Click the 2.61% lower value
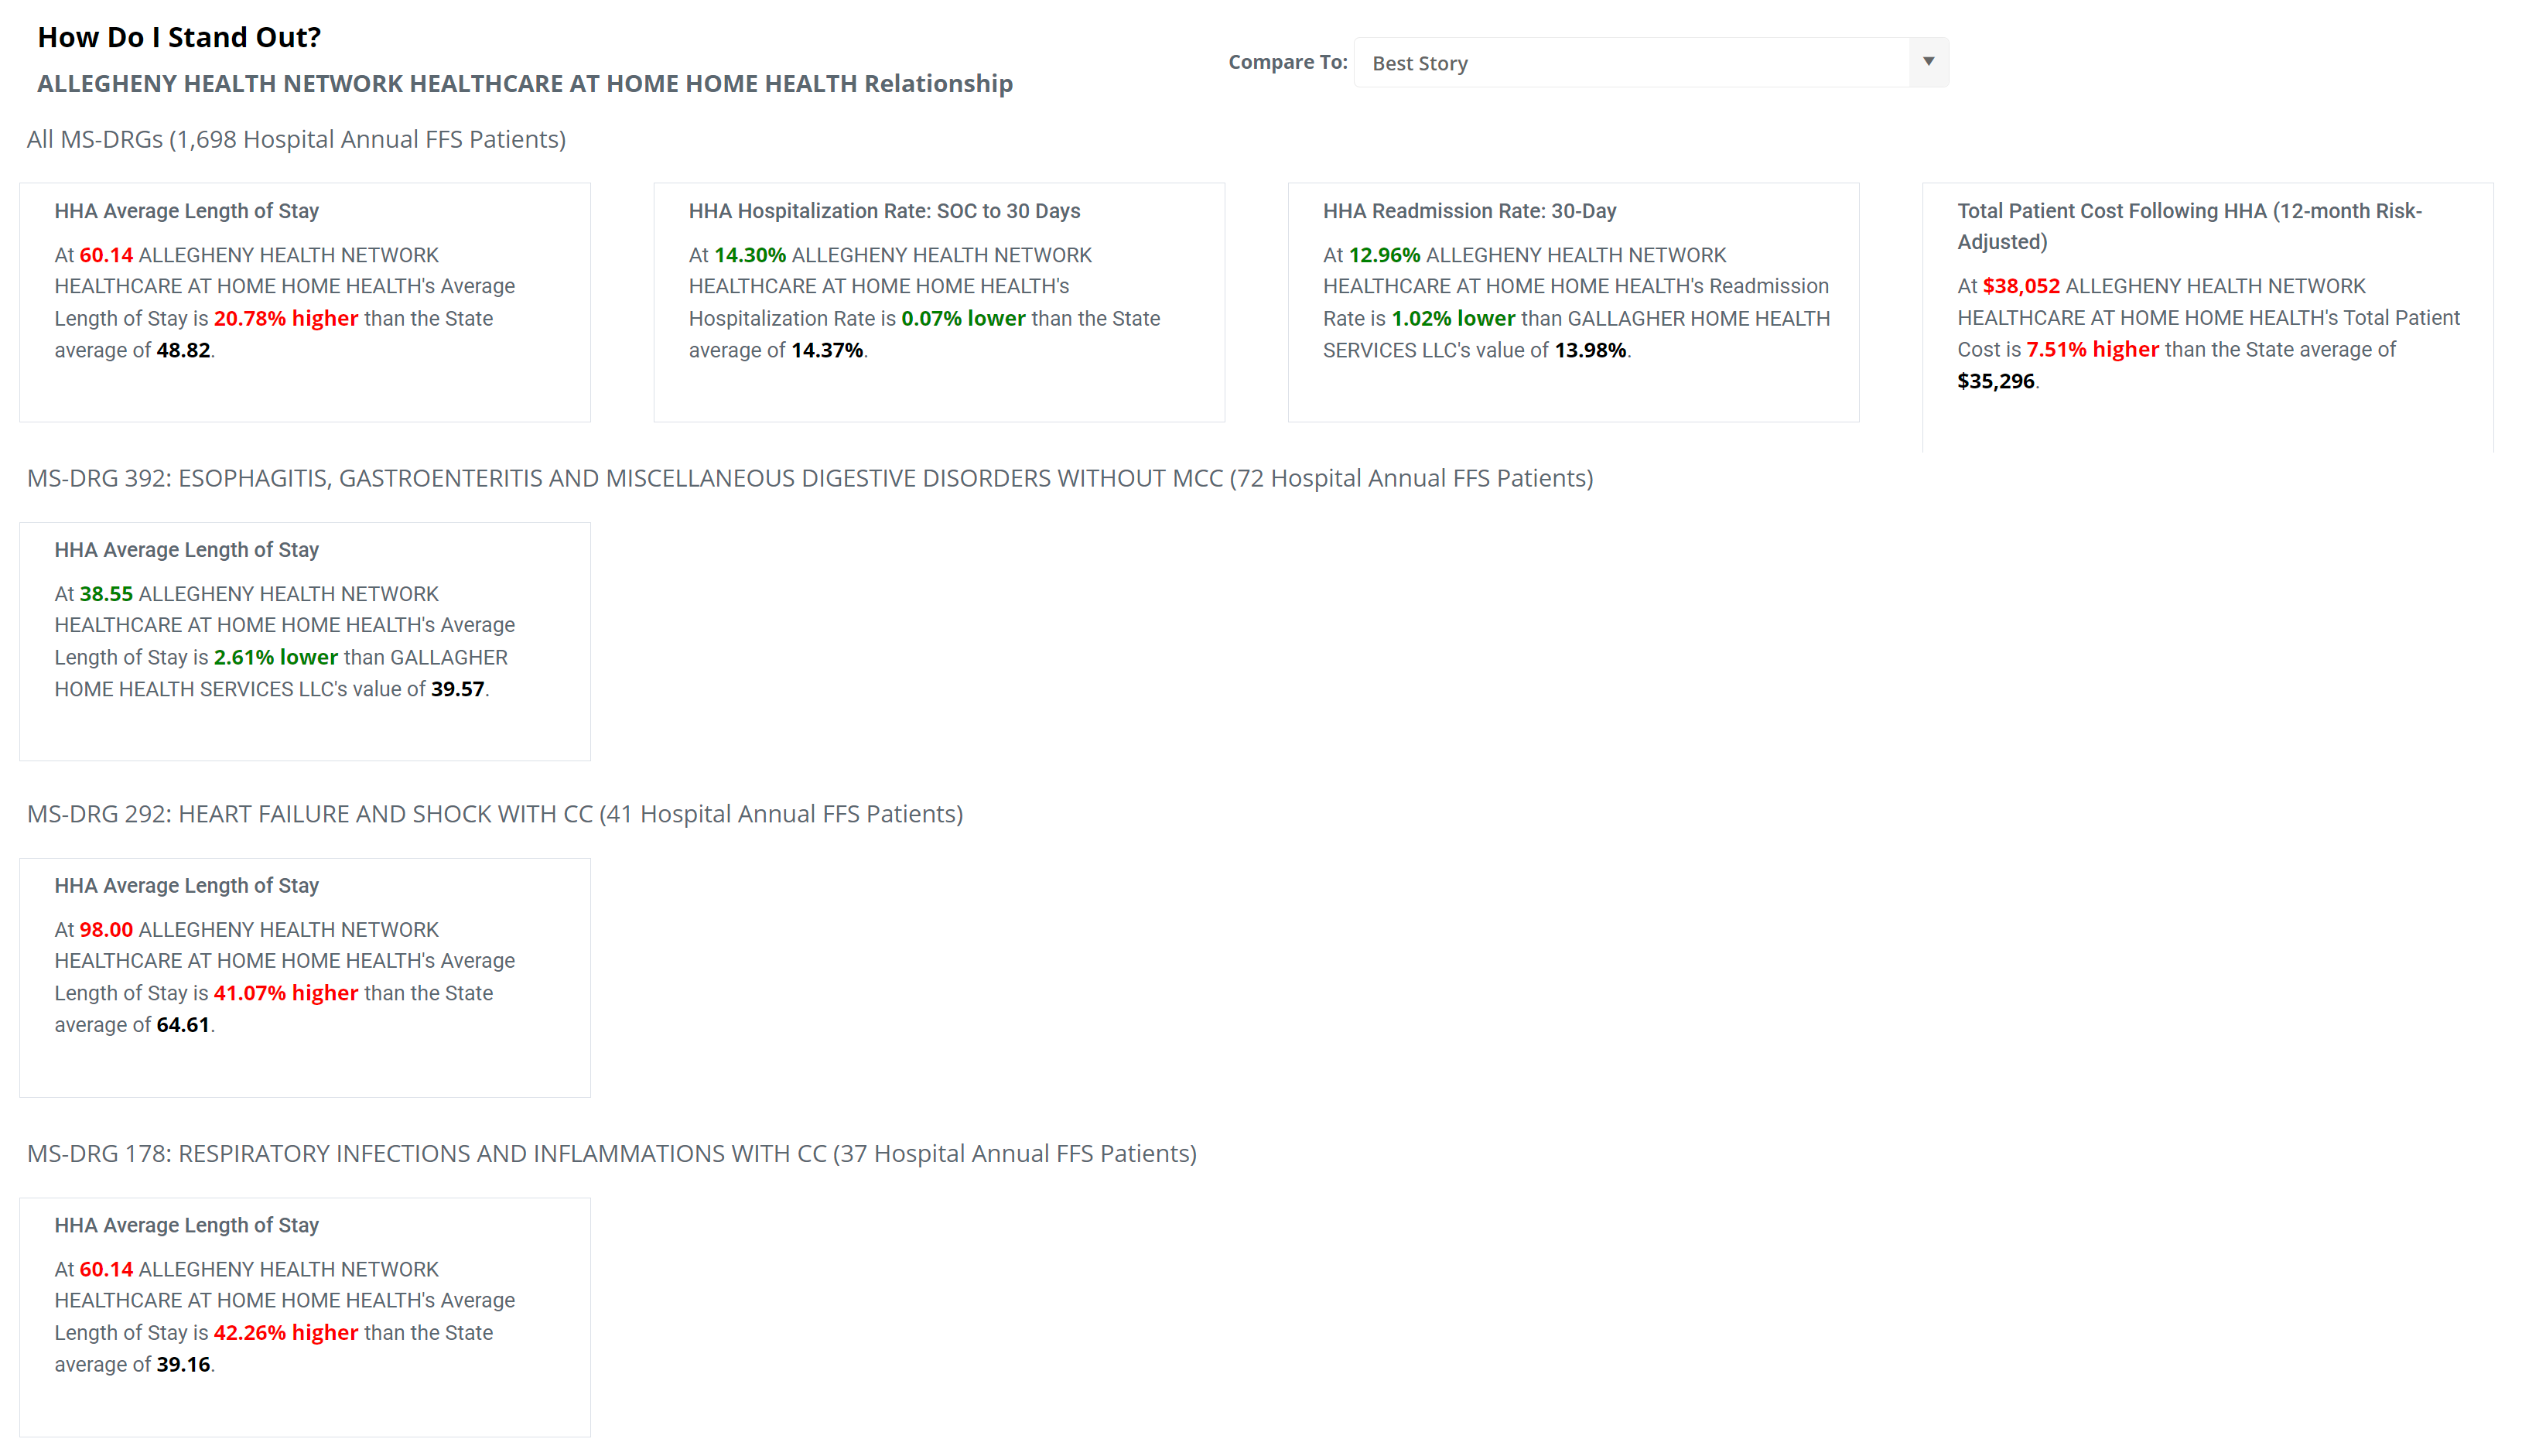Screen dimensions: 2522x1456 tap(276, 657)
